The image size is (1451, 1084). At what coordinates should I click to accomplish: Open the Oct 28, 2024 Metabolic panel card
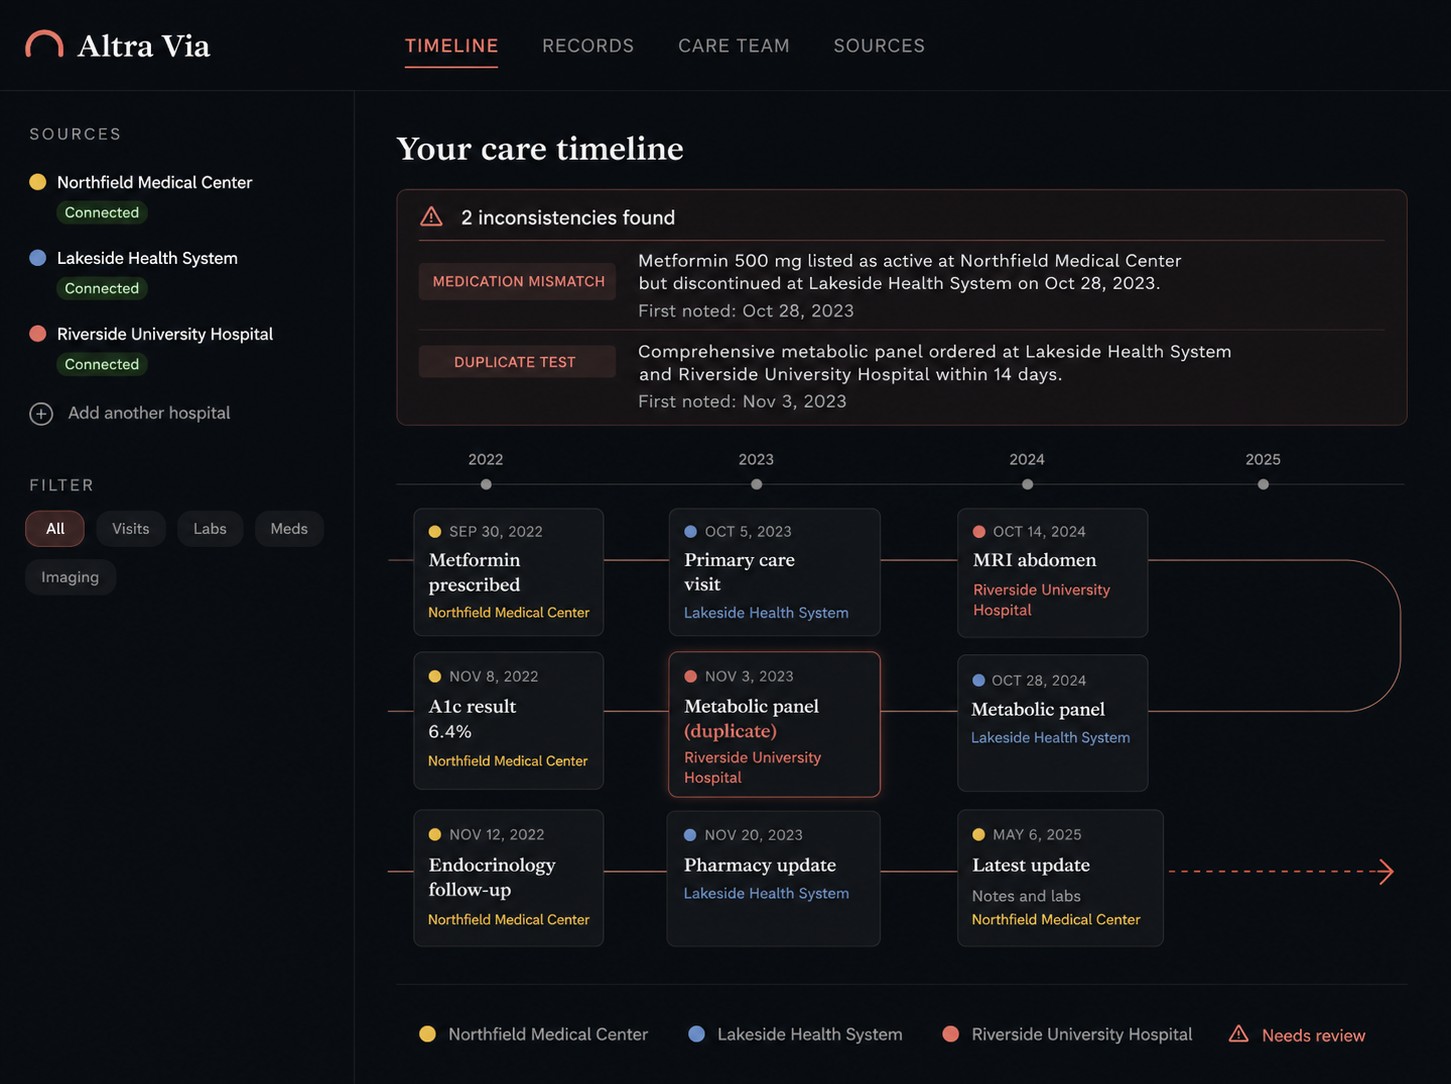(1053, 723)
